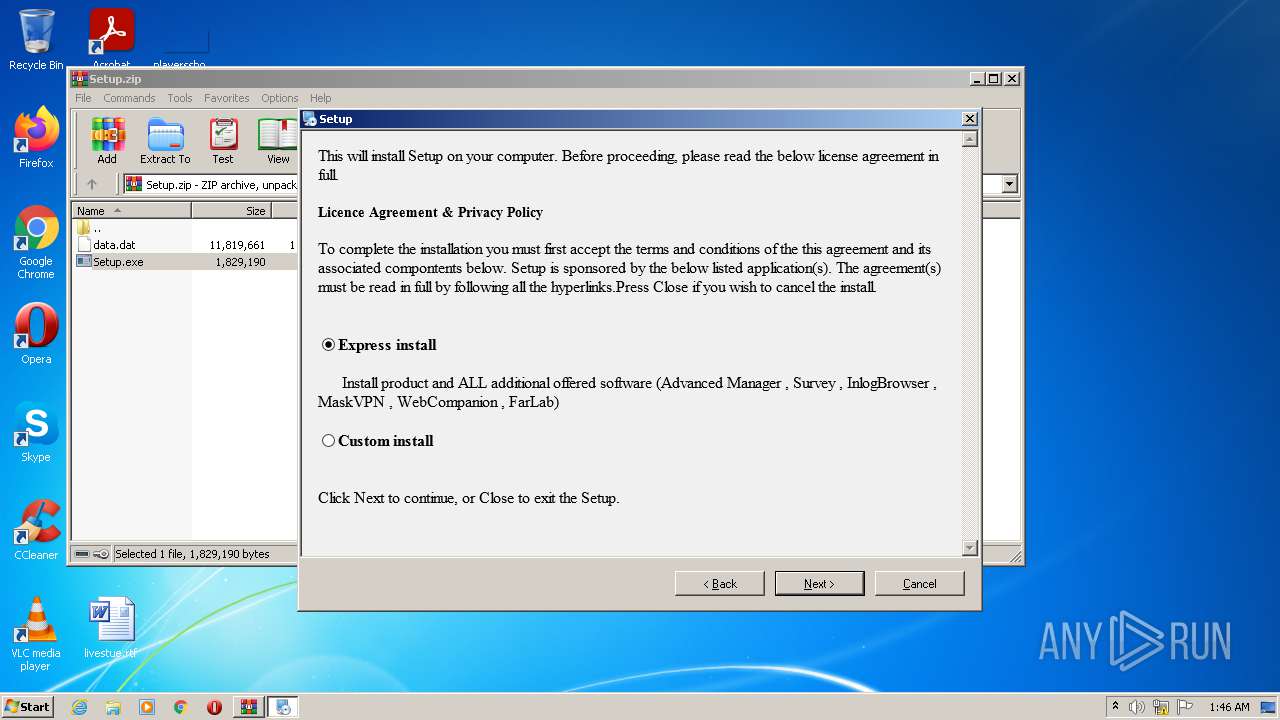The height and width of the screenshot is (720, 1280).
Task: Click Windows Explorer folder icon in taskbar
Action: pos(113,707)
